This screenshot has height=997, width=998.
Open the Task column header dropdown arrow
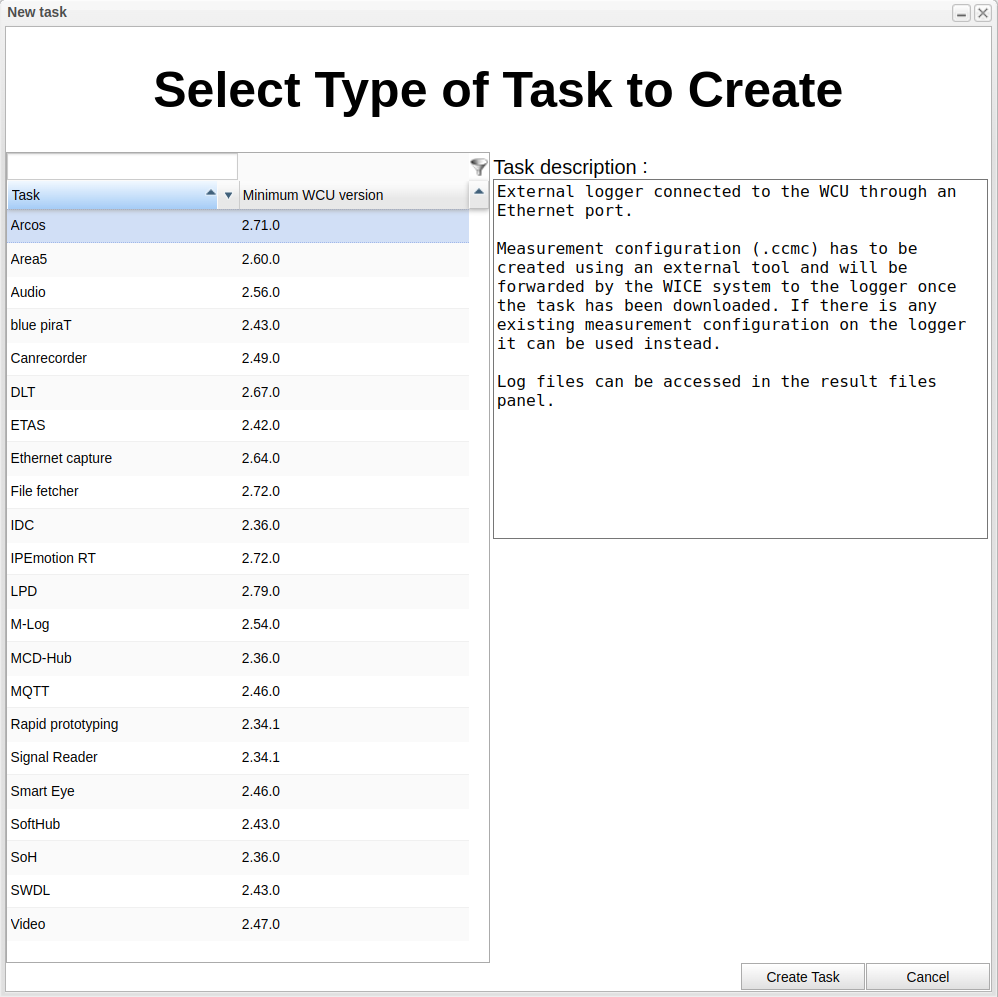coord(228,195)
